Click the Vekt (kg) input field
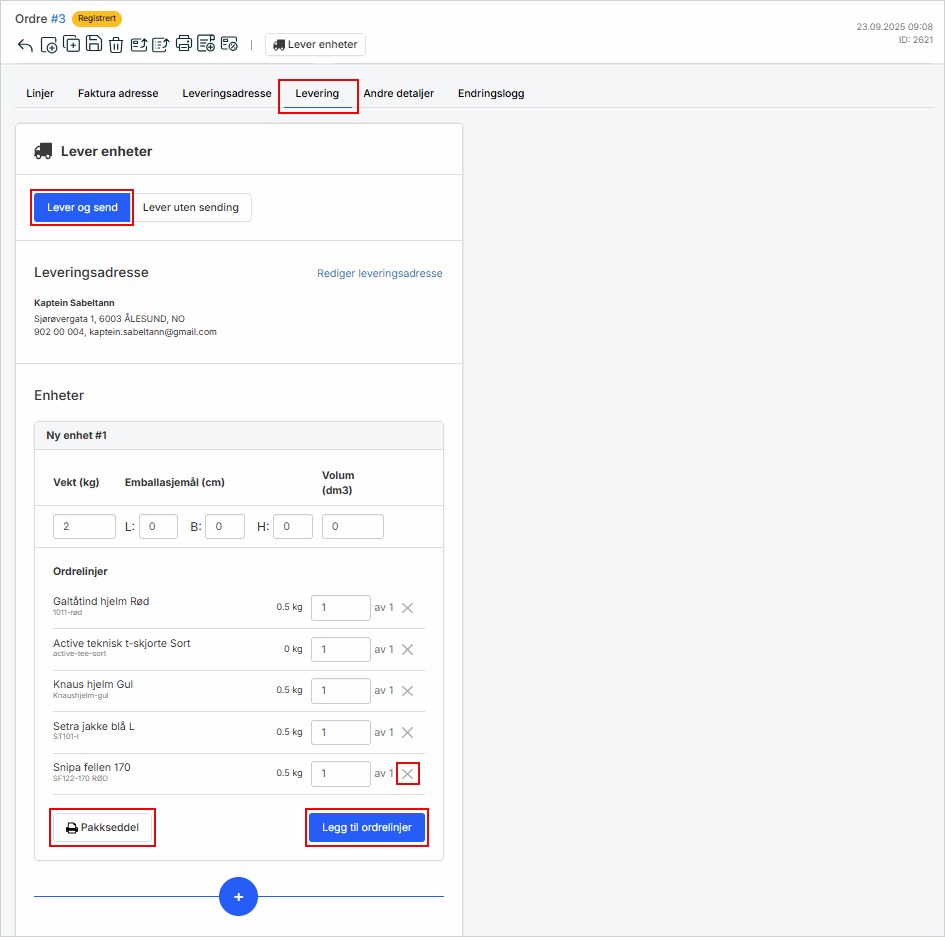 point(84,527)
